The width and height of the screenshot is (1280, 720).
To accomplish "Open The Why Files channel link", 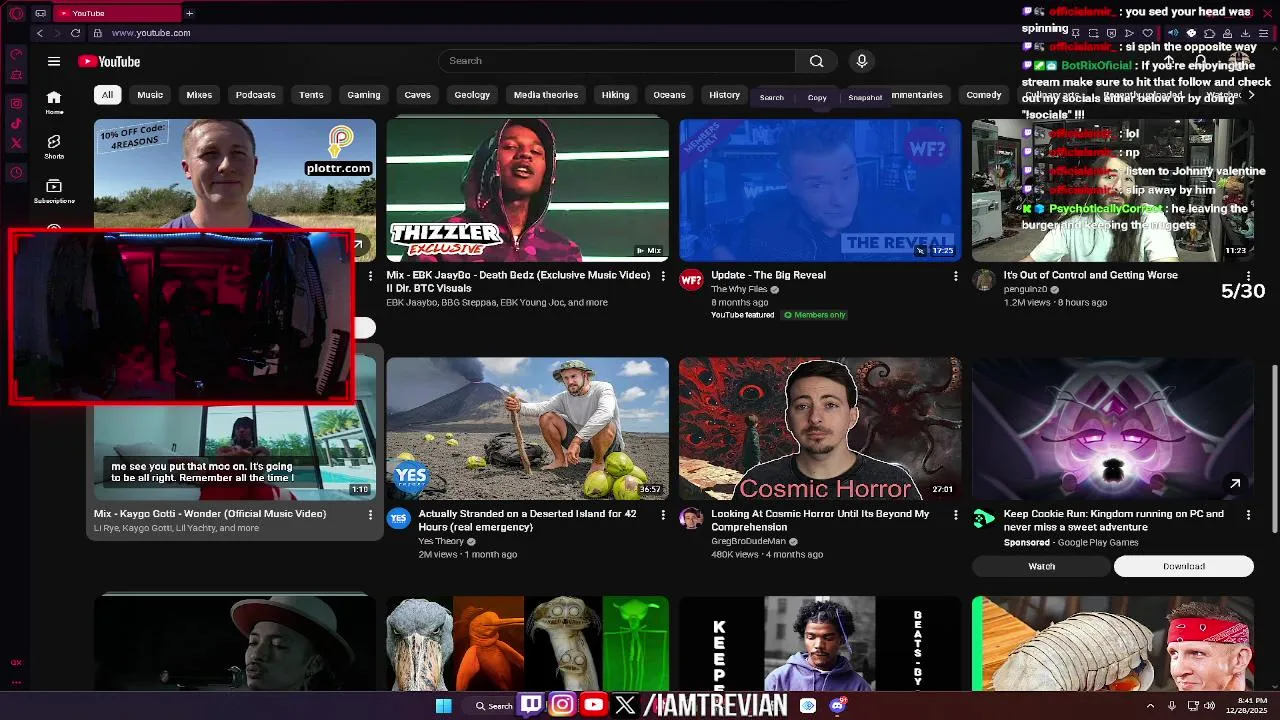I will tap(739, 289).
